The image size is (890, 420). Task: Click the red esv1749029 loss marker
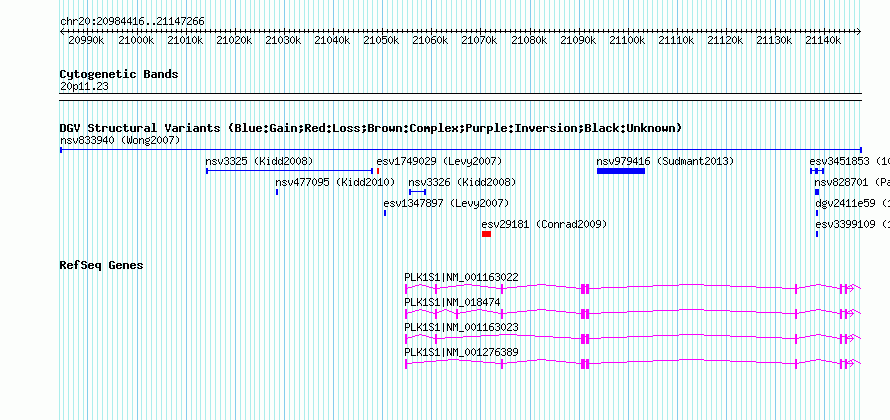(x=378, y=171)
